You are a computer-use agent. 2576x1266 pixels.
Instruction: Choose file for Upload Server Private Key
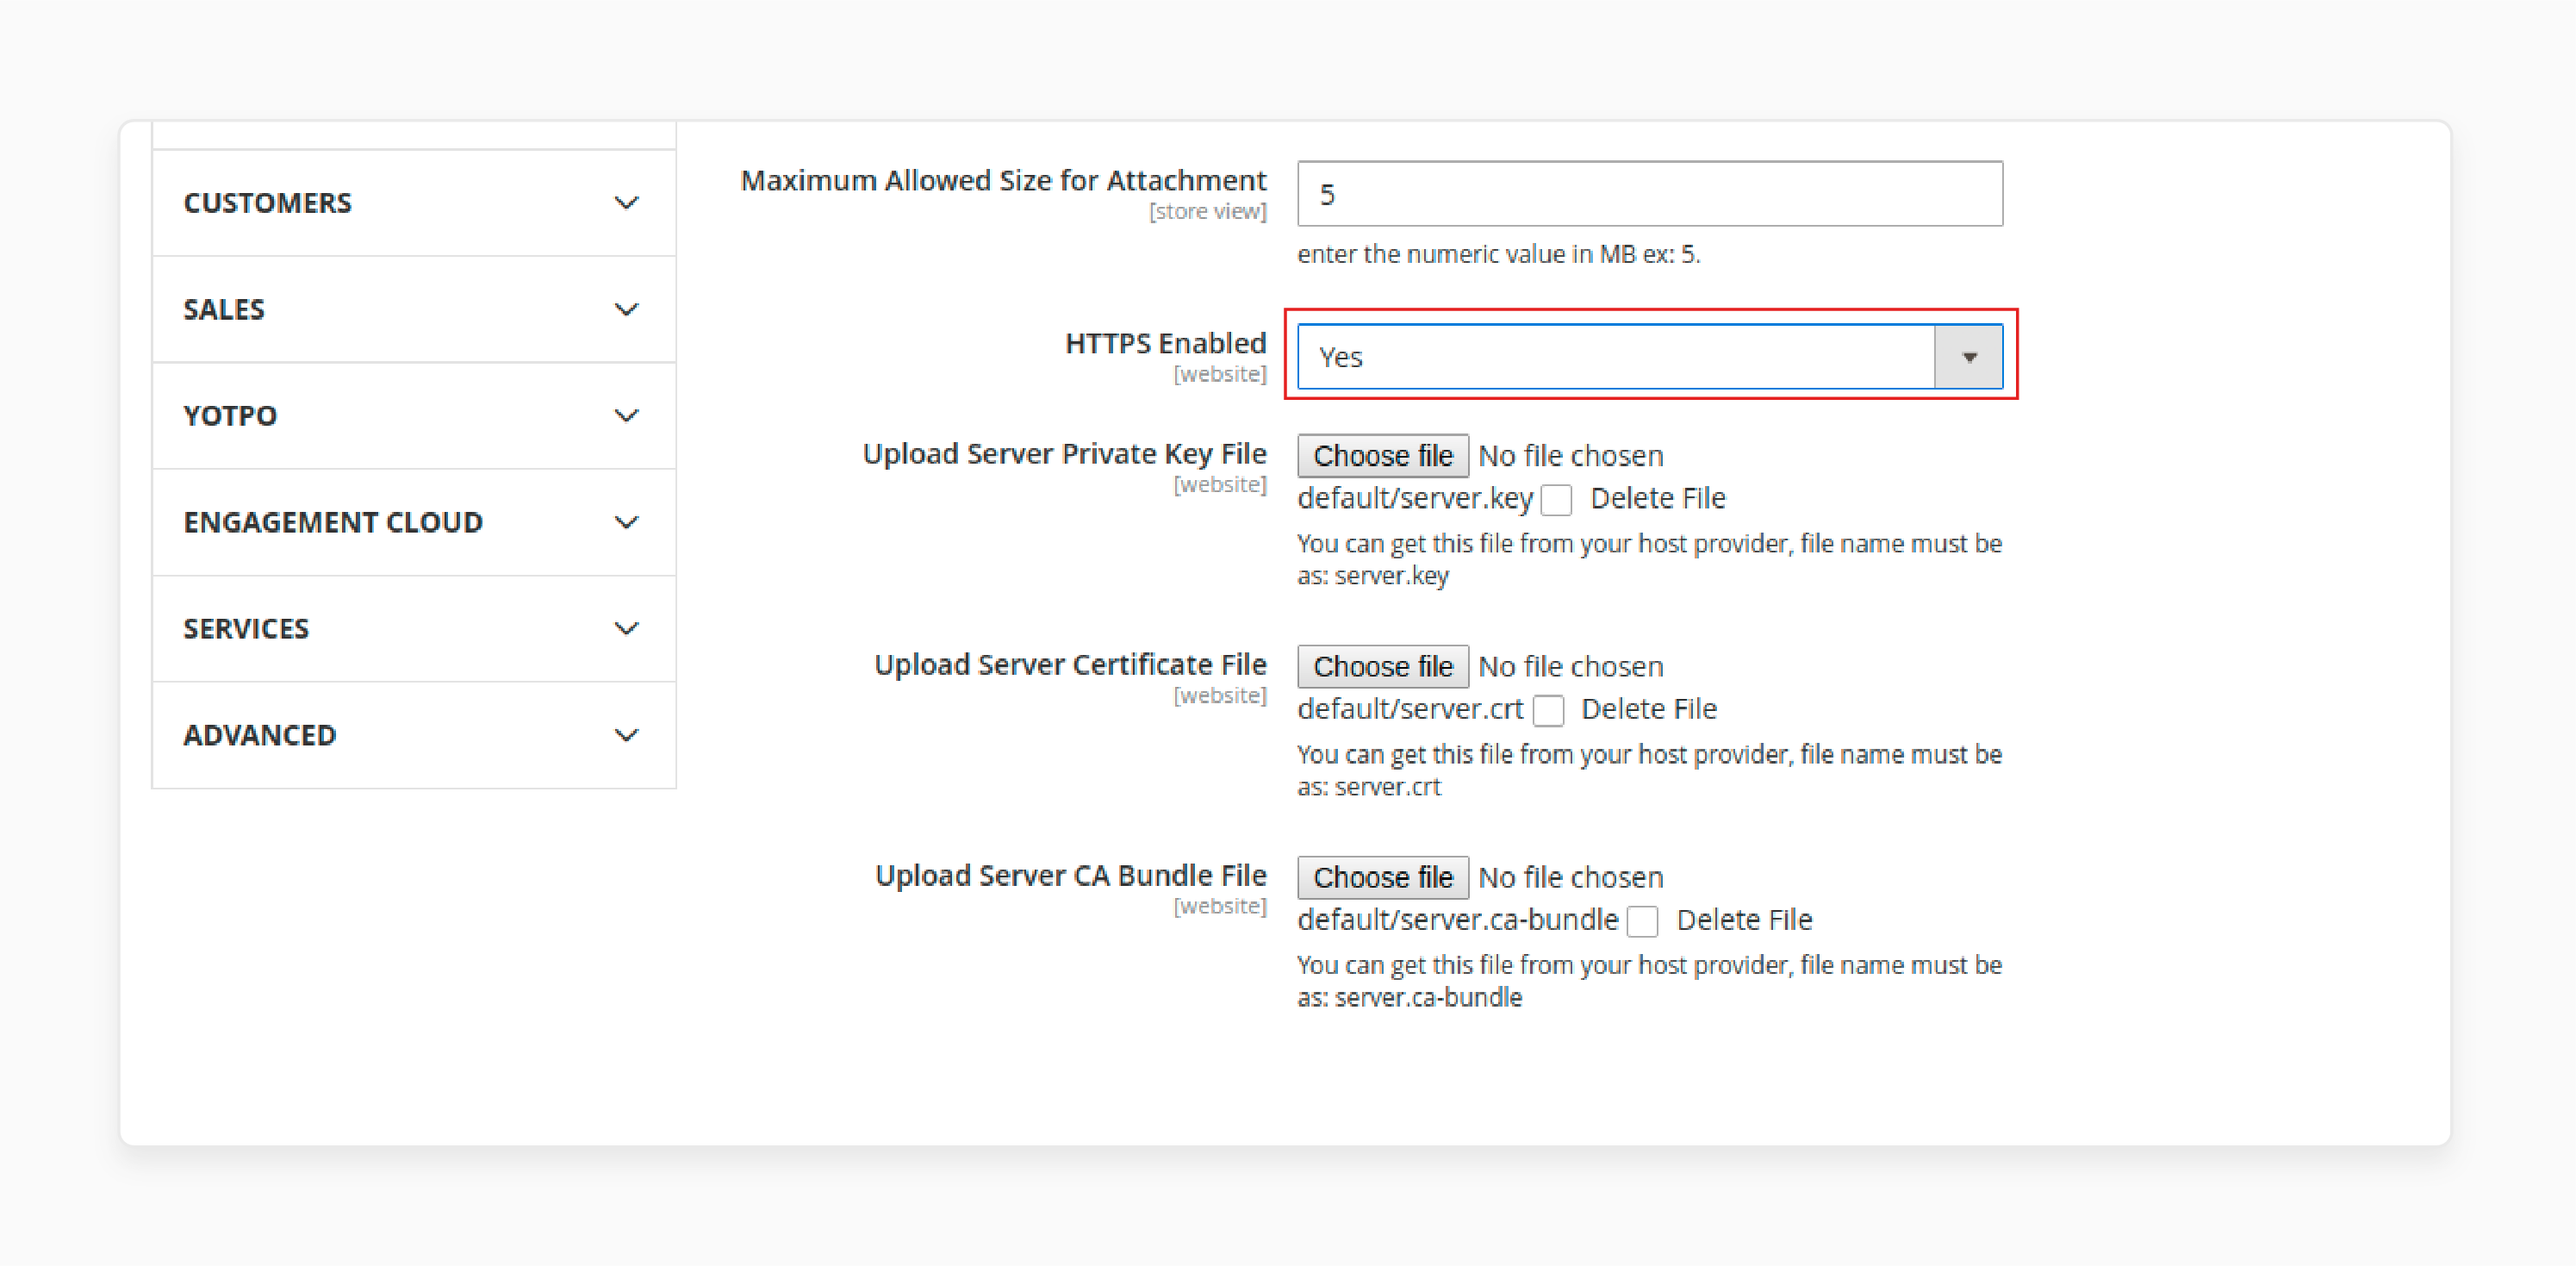(1380, 457)
